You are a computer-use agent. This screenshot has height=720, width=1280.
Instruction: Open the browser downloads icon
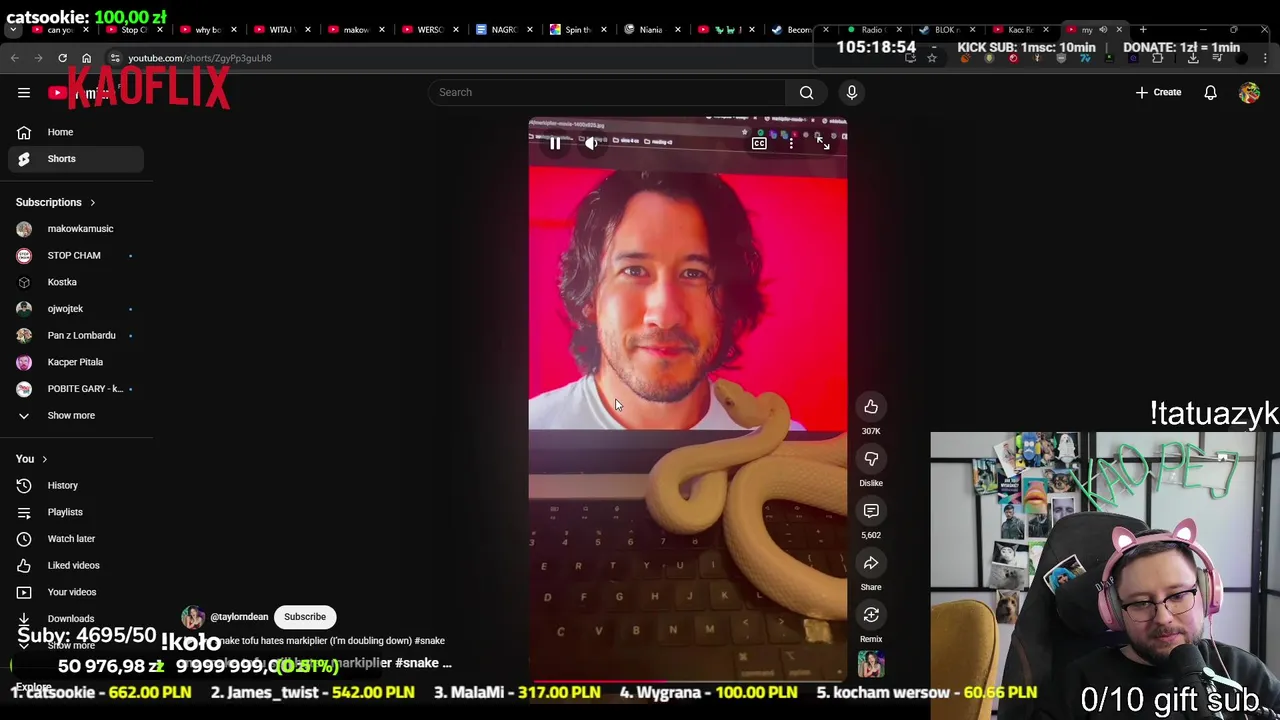[1193, 58]
